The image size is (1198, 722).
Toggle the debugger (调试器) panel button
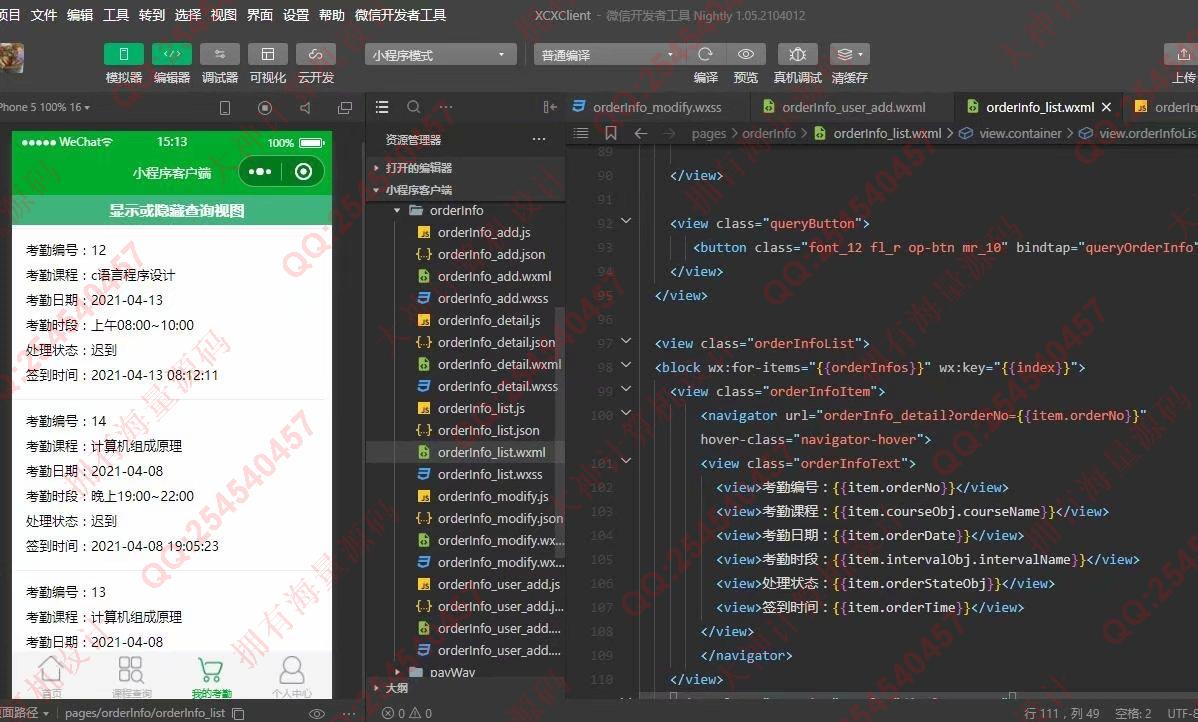click(219, 54)
